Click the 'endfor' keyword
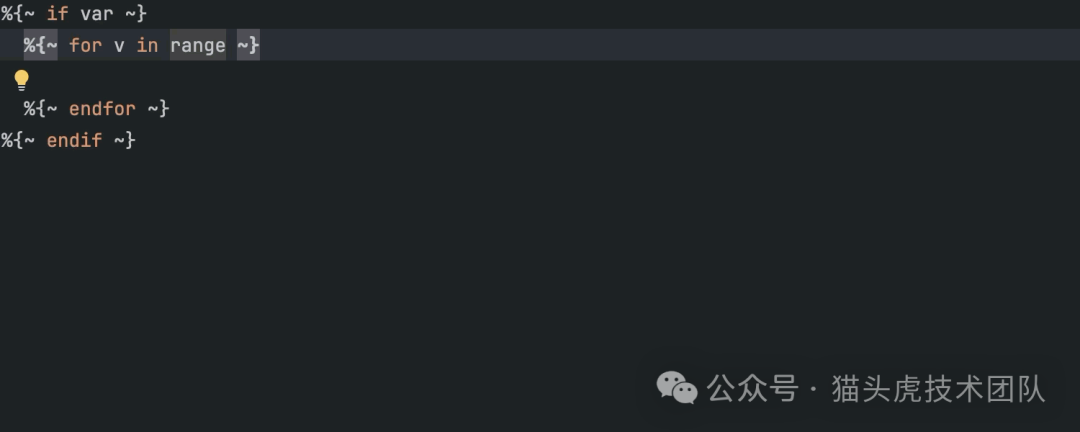Image resolution: width=1080 pixels, height=432 pixels. pos(102,108)
